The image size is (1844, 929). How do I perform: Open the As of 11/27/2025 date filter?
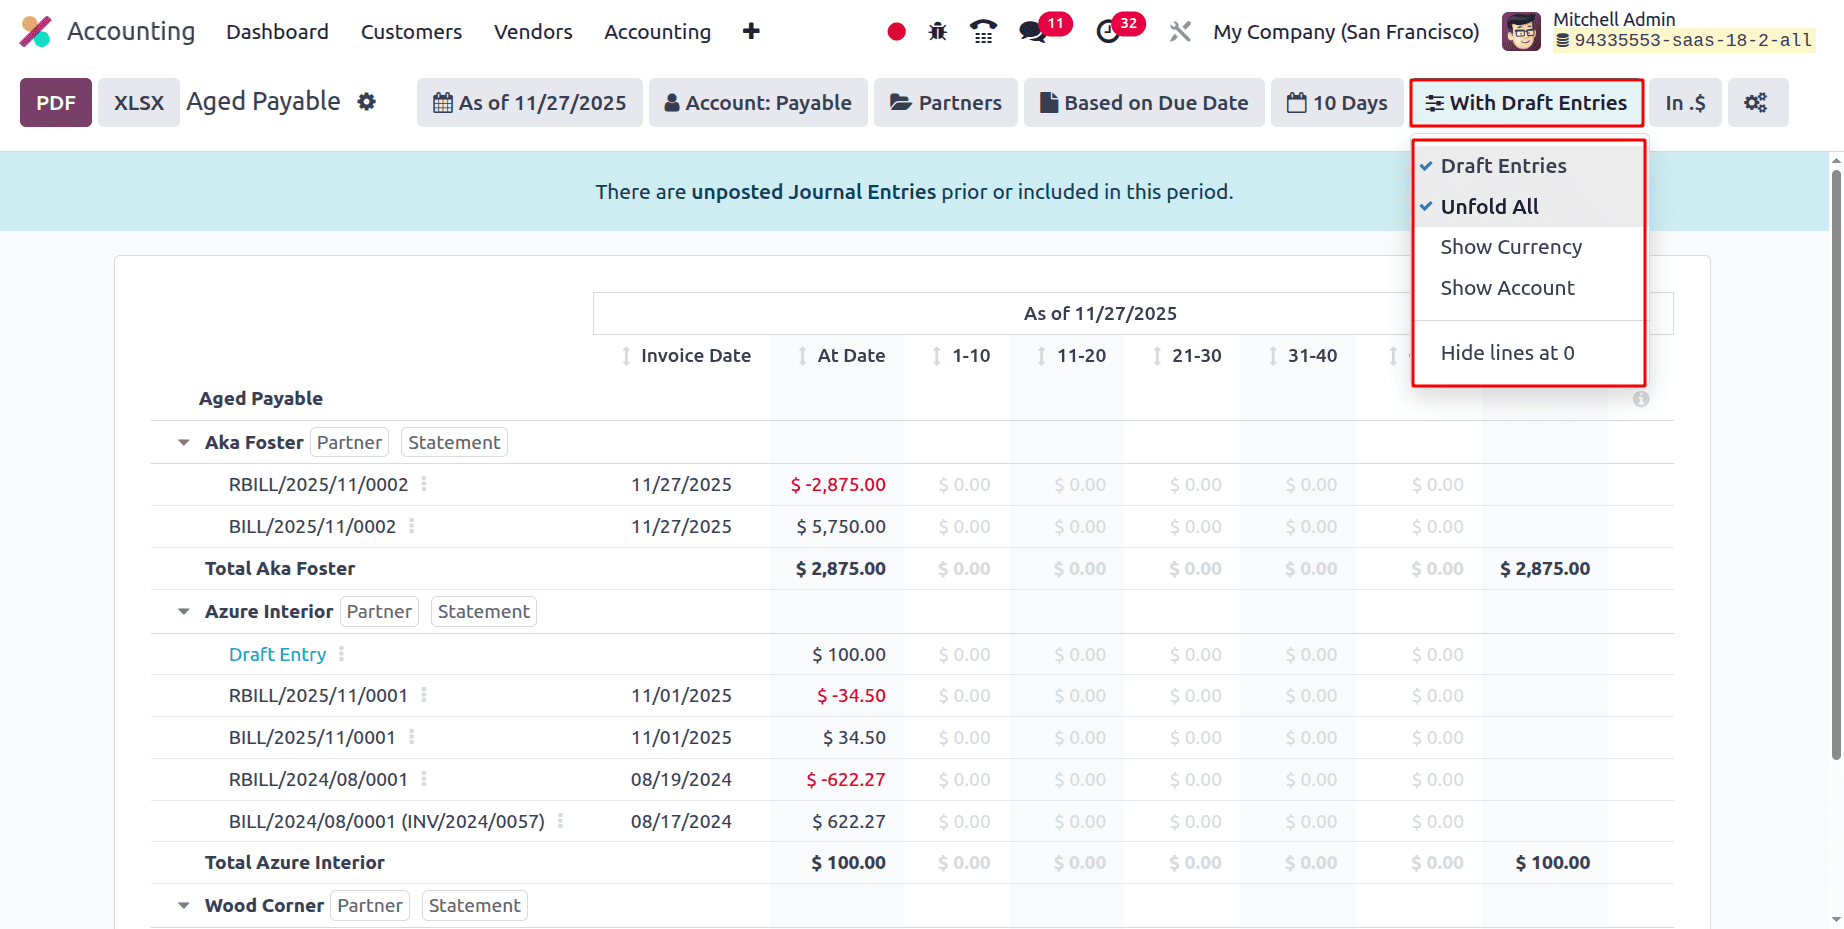(x=530, y=103)
